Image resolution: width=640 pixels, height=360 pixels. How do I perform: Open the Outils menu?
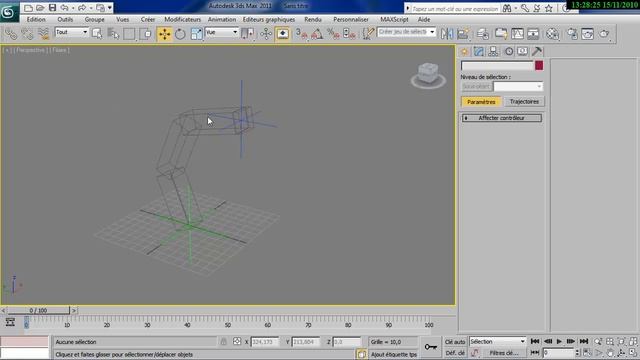[65, 19]
